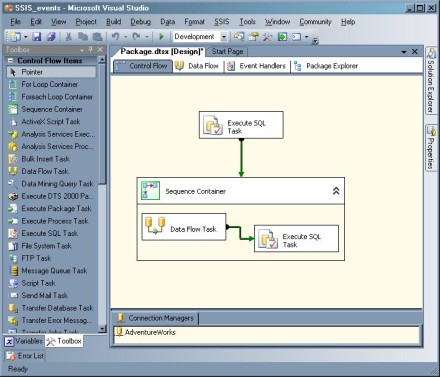Collapse Control Flow Items toolbox group
Screen dimensions: 440x377
(10, 61)
